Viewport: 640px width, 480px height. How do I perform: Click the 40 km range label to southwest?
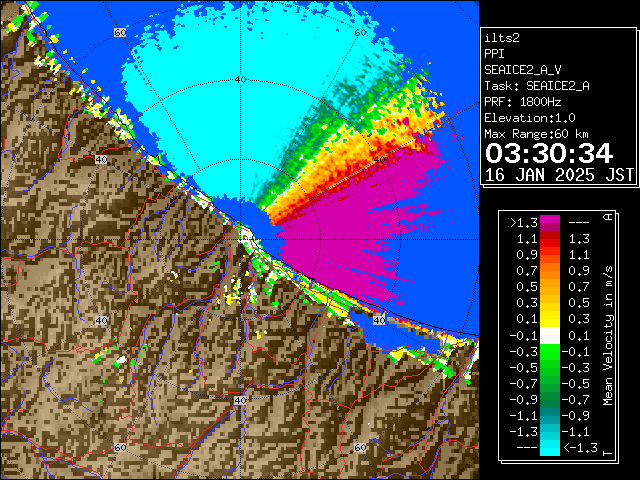click(101, 320)
